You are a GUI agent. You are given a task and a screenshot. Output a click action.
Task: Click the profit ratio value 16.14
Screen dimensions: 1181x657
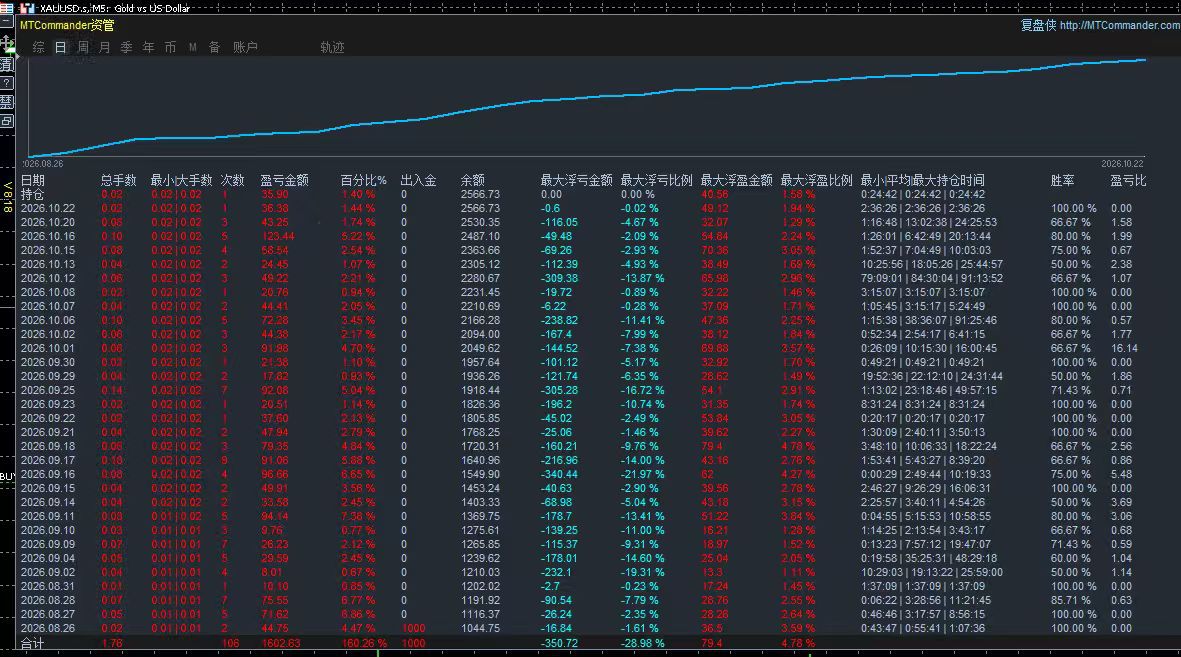click(1125, 348)
